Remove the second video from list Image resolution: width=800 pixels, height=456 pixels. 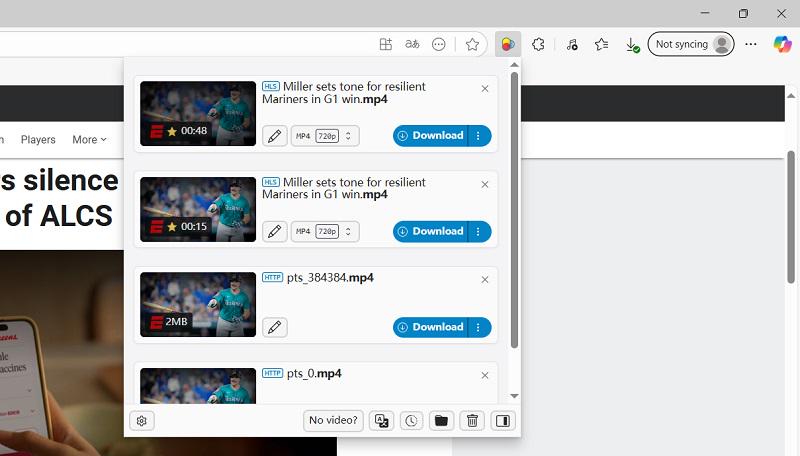[485, 184]
